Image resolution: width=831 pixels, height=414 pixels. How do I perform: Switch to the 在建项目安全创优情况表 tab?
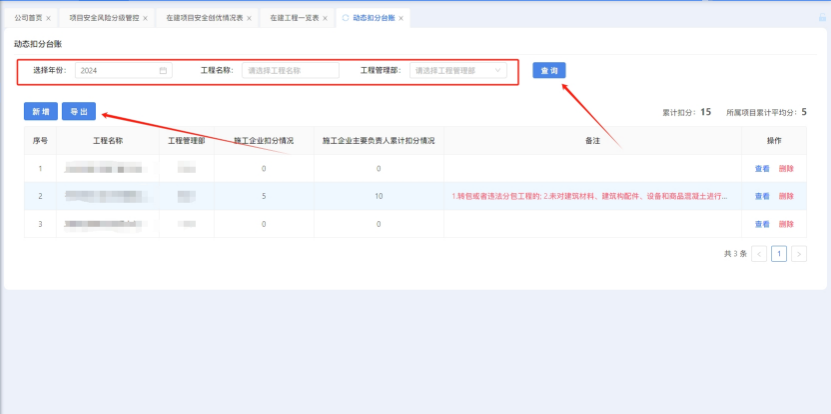point(203,18)
